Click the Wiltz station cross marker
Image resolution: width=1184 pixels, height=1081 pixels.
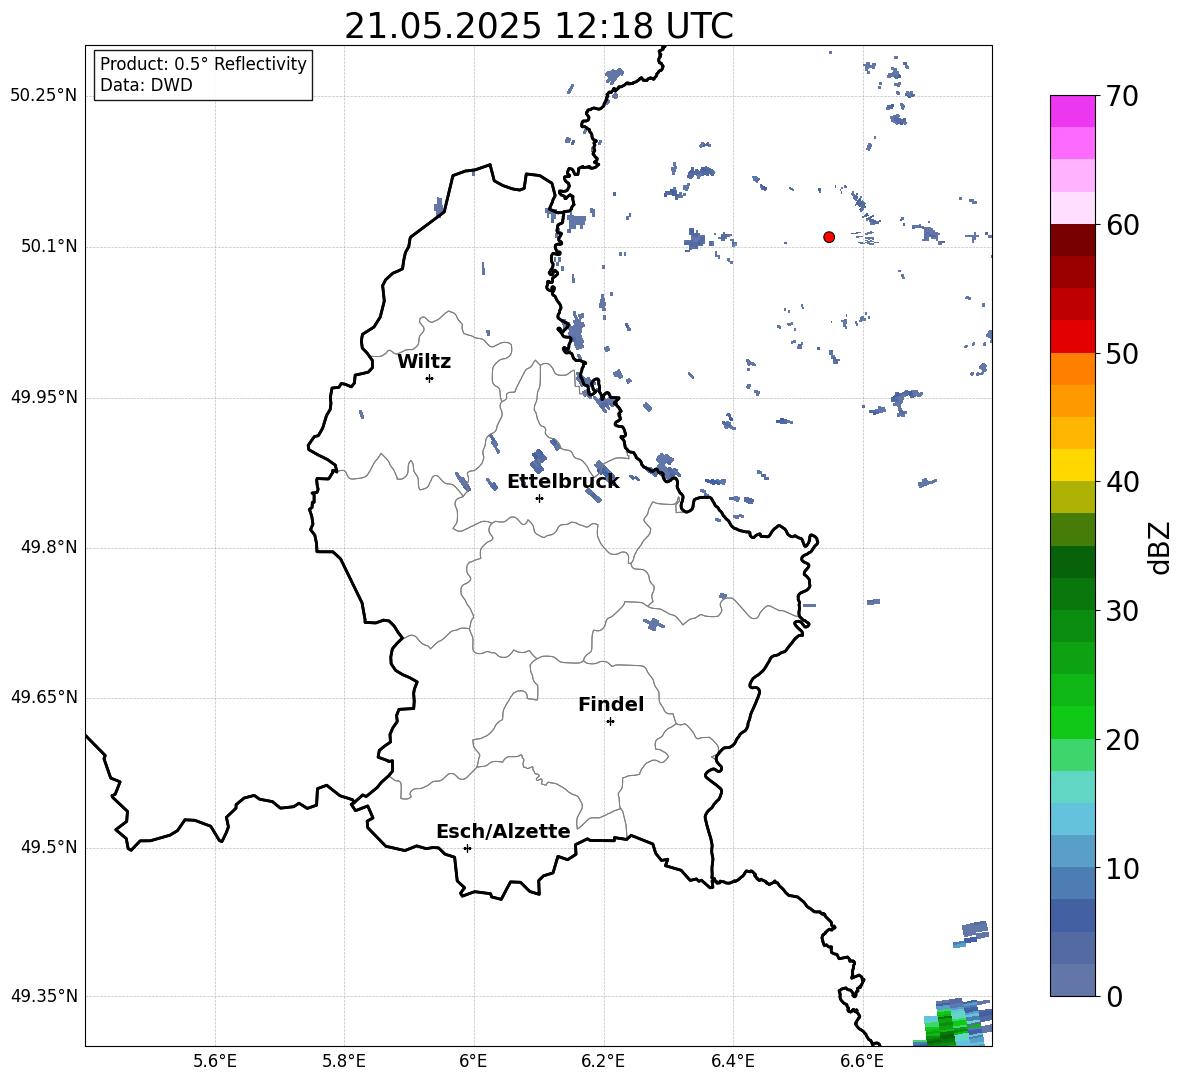[x=429, y=378]
